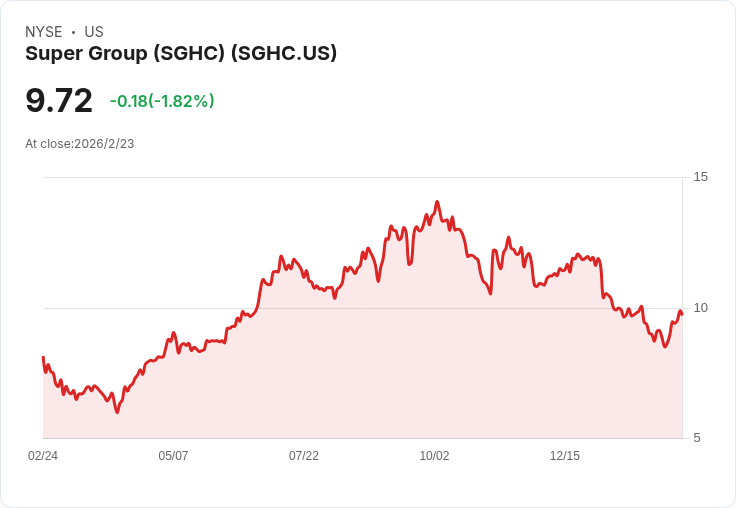Image resolution: width=736 pixels, height=508 pixels.
Task: Click the At close 2026/2/23 text
Action: 80,144
